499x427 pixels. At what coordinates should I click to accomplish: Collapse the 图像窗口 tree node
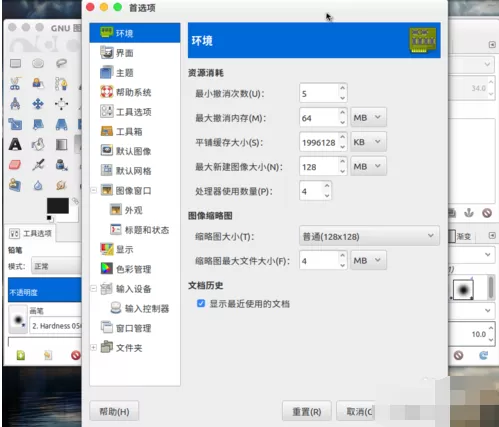[94, 190]
